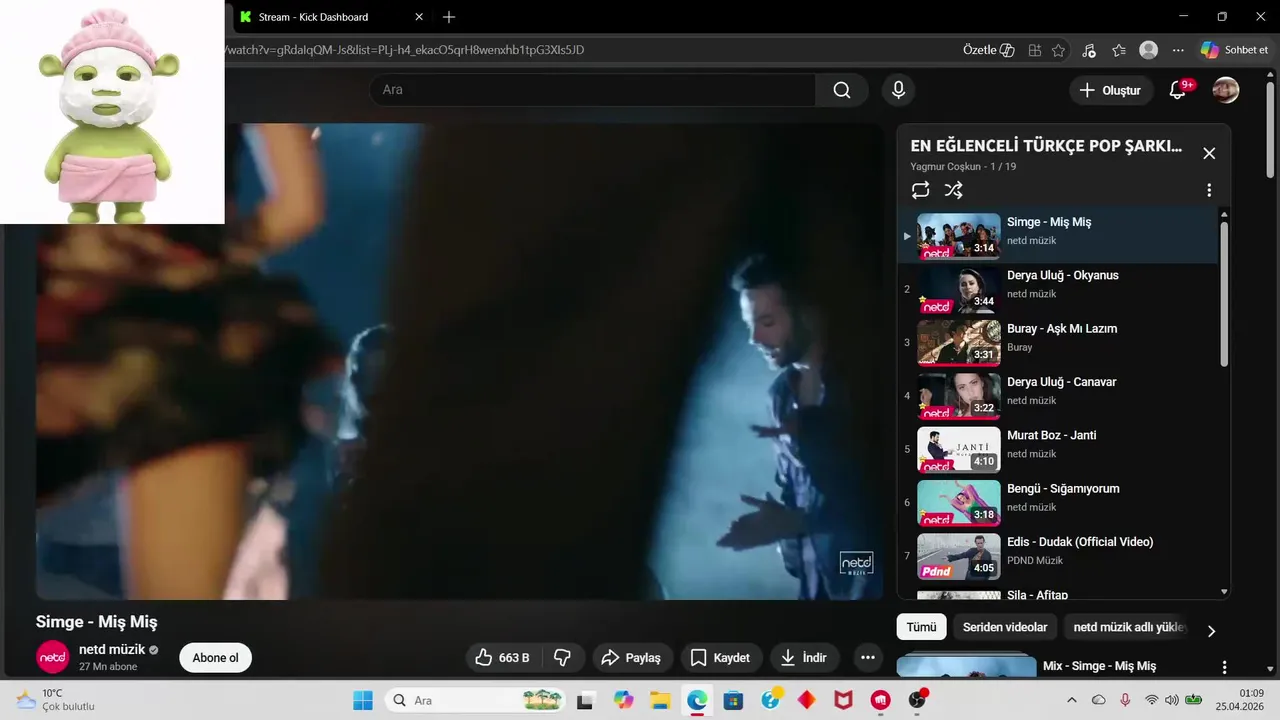
Task: Open the weather widget 10°C Çok bulutlu
Action: pyautogui.click(x=56, y=700)
